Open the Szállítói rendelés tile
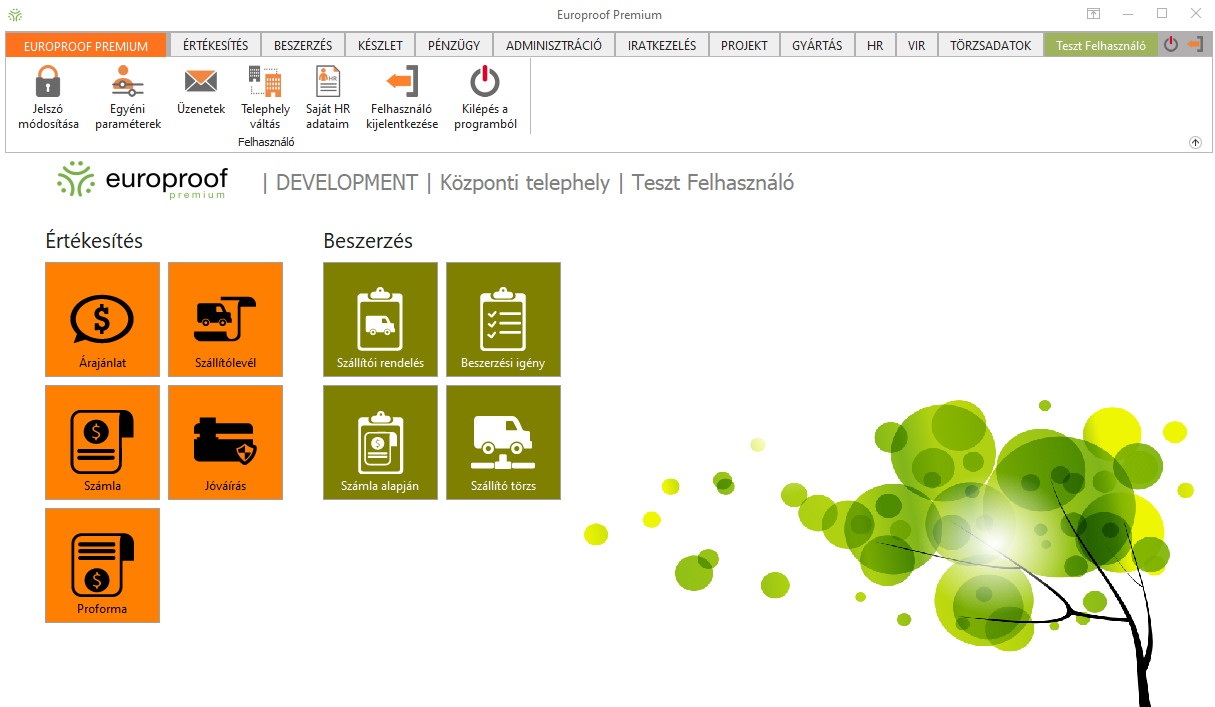Viewport: 1215px width, 707px height. click(x=380, y=319)
